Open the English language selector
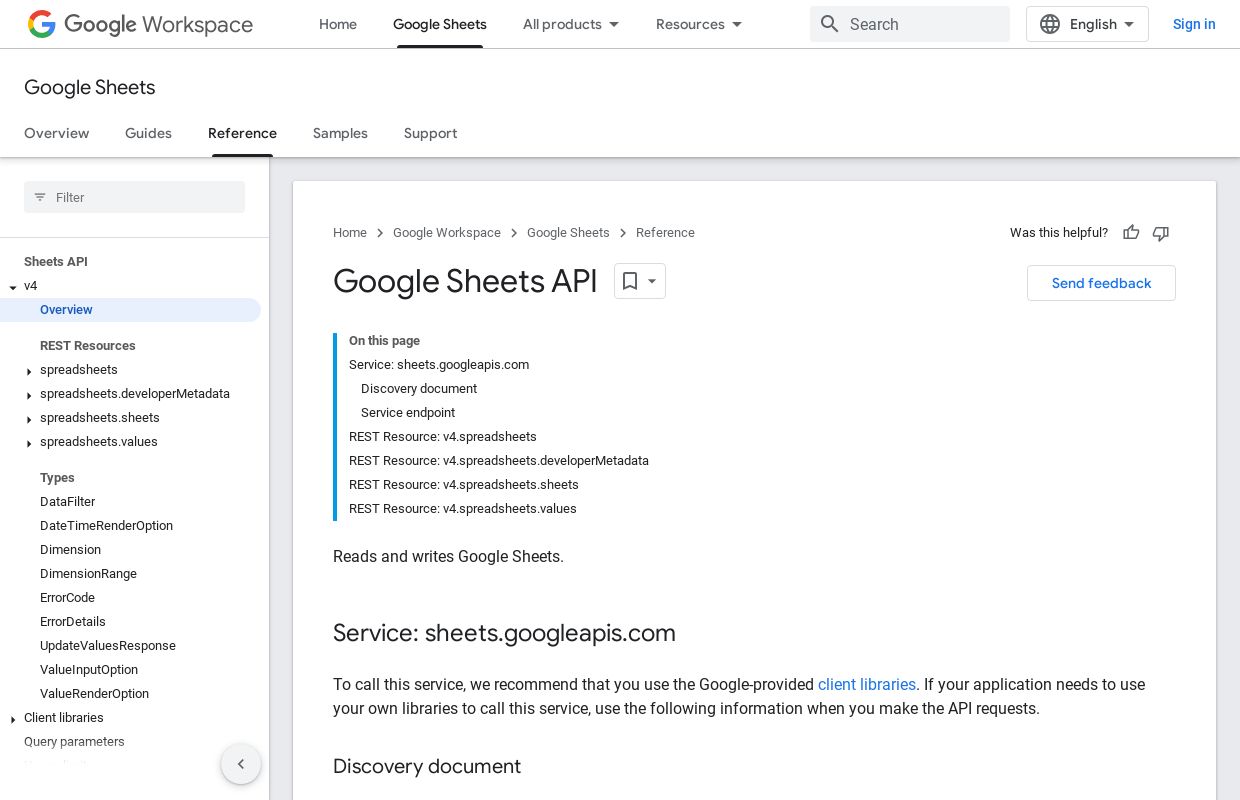The image size is (1240, 800). (1087, 24)
